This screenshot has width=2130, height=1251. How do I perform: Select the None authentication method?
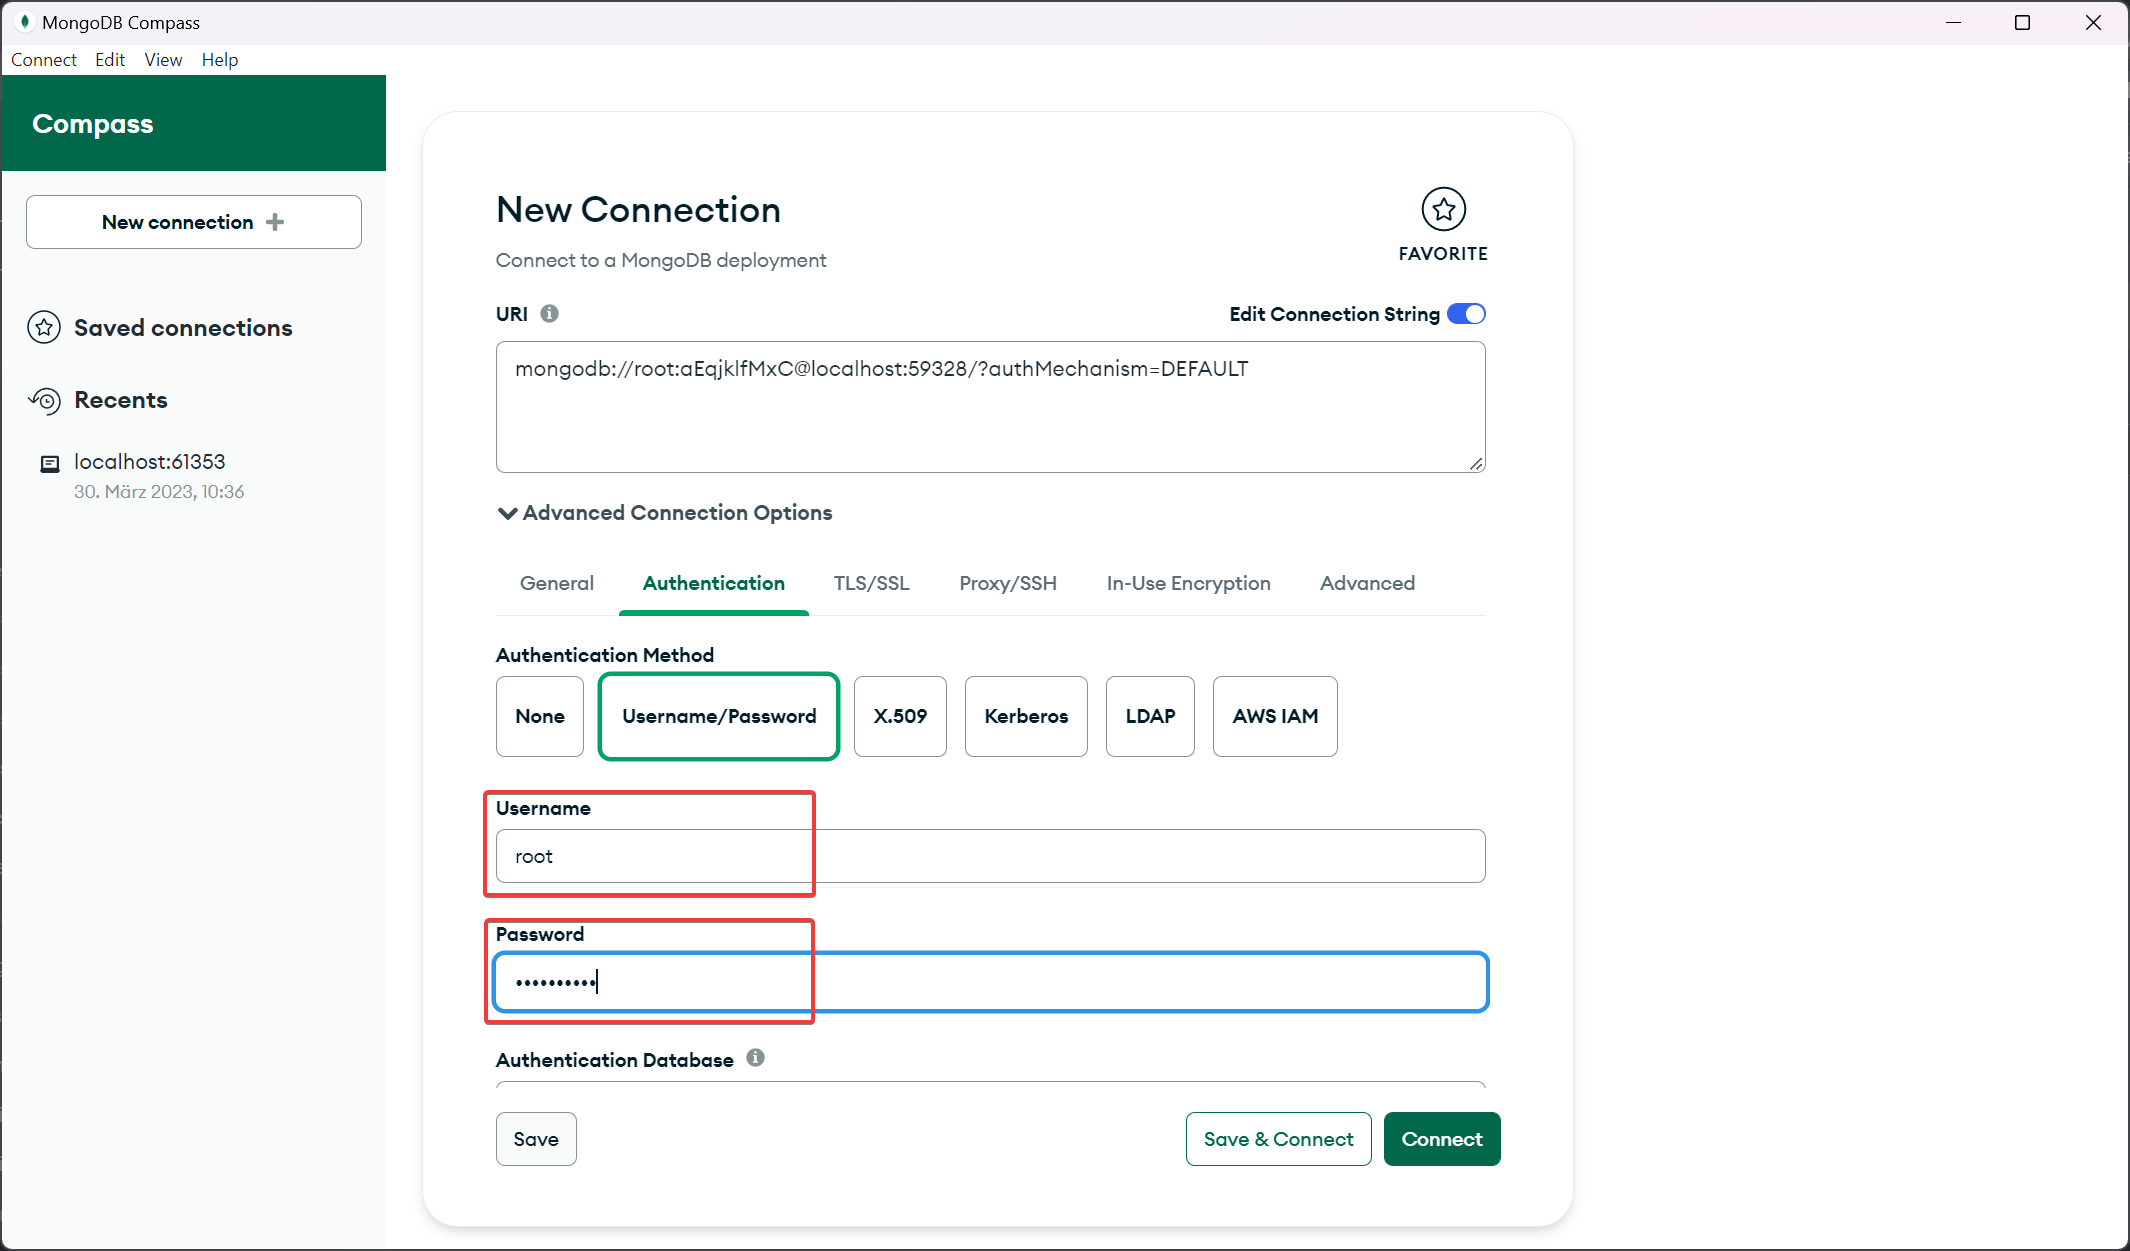click(x=539, y=715)
